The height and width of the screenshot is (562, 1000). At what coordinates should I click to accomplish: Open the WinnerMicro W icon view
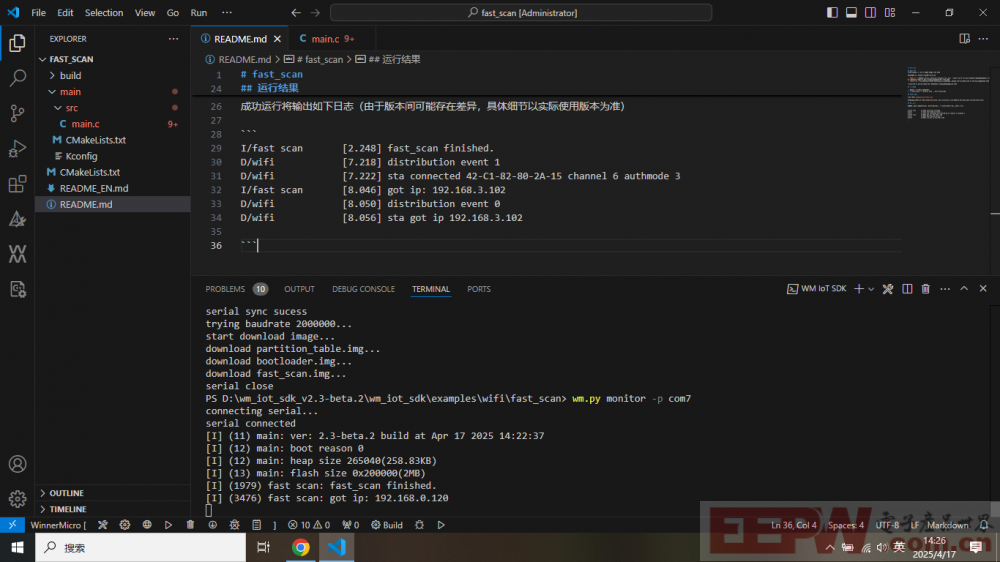[17, 254]
